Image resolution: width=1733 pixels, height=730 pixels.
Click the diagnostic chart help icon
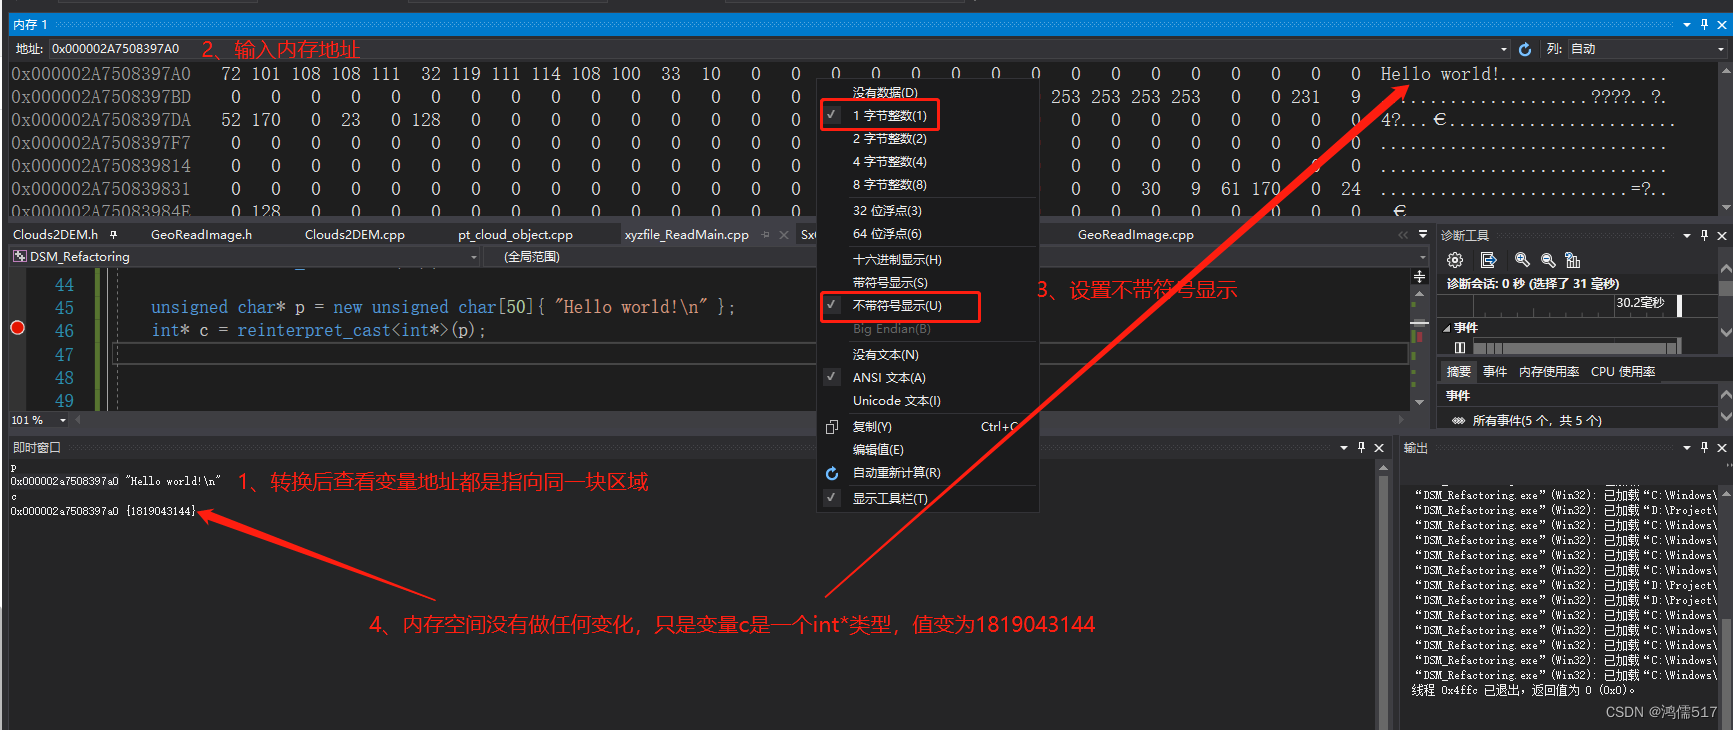1573,260
